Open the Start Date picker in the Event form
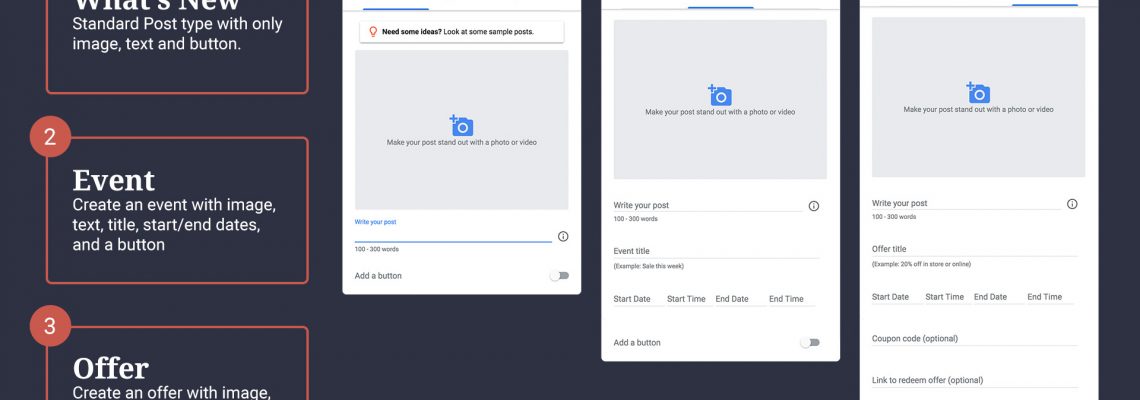This screenshot has height=400, width=1140. pos(632,299)
